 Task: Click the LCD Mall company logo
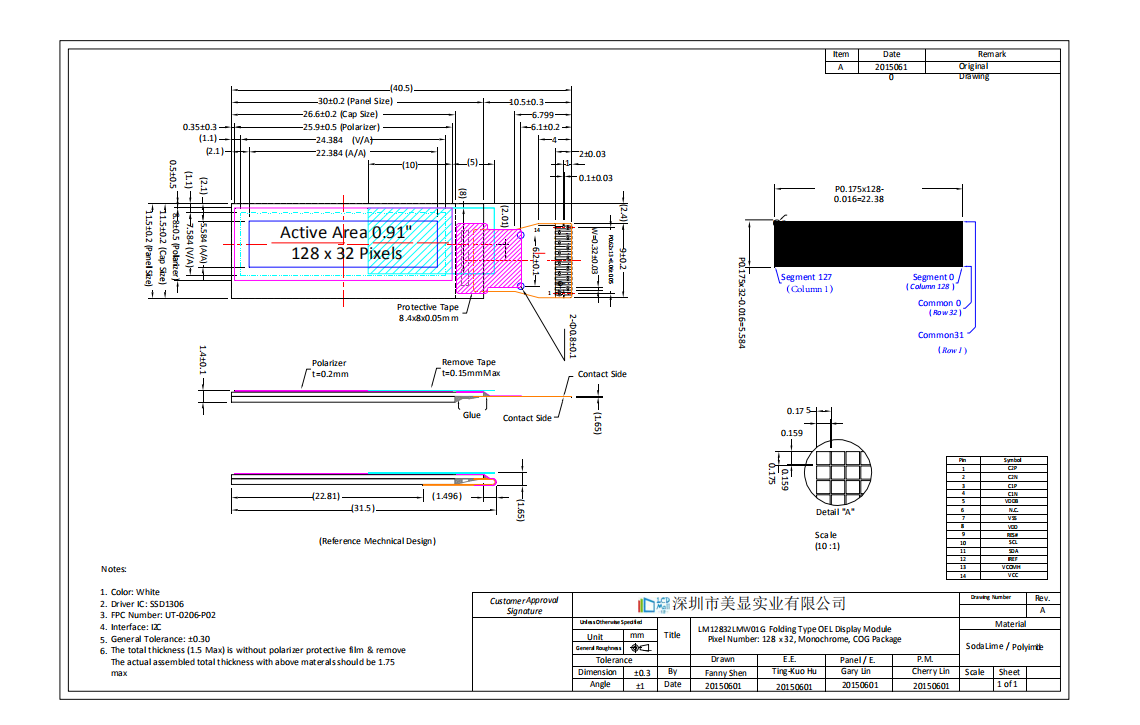tap(653, 603)
